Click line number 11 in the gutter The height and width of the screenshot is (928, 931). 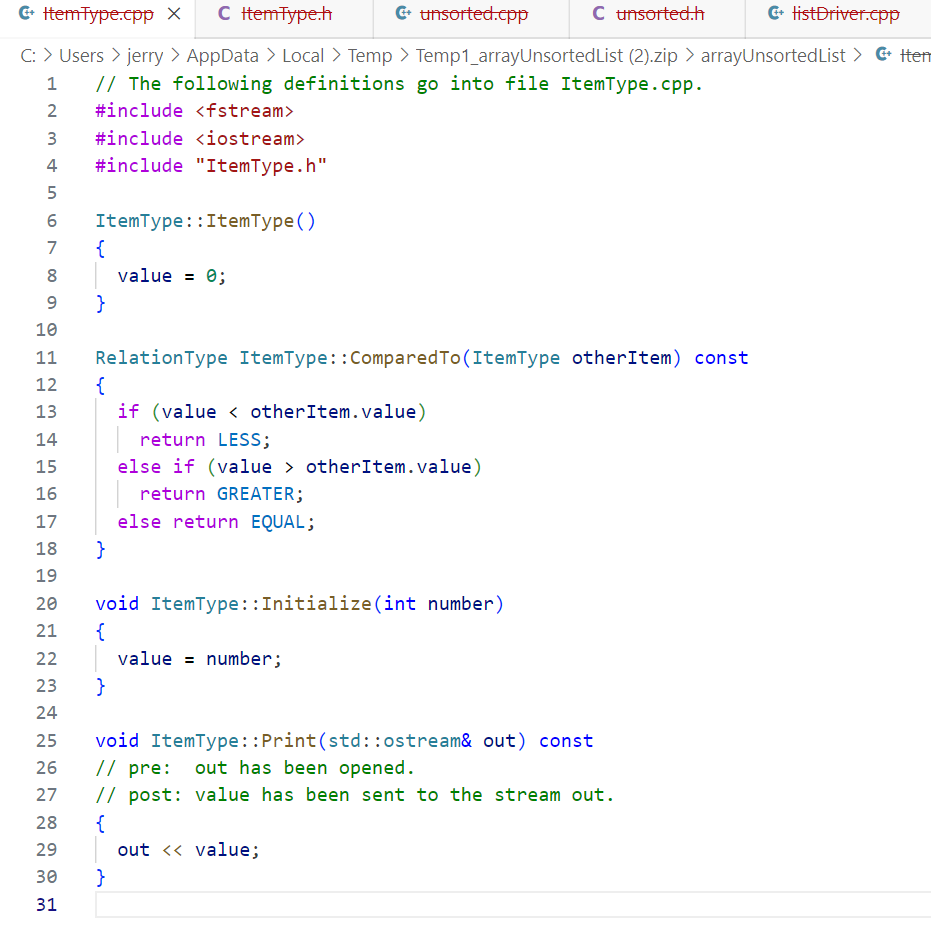click(46, 357)
